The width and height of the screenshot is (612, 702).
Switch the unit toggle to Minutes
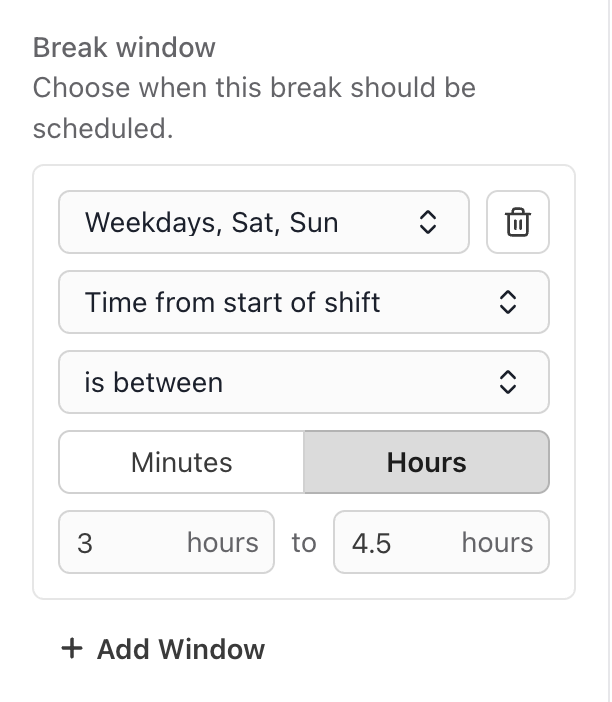pos(181,462)
